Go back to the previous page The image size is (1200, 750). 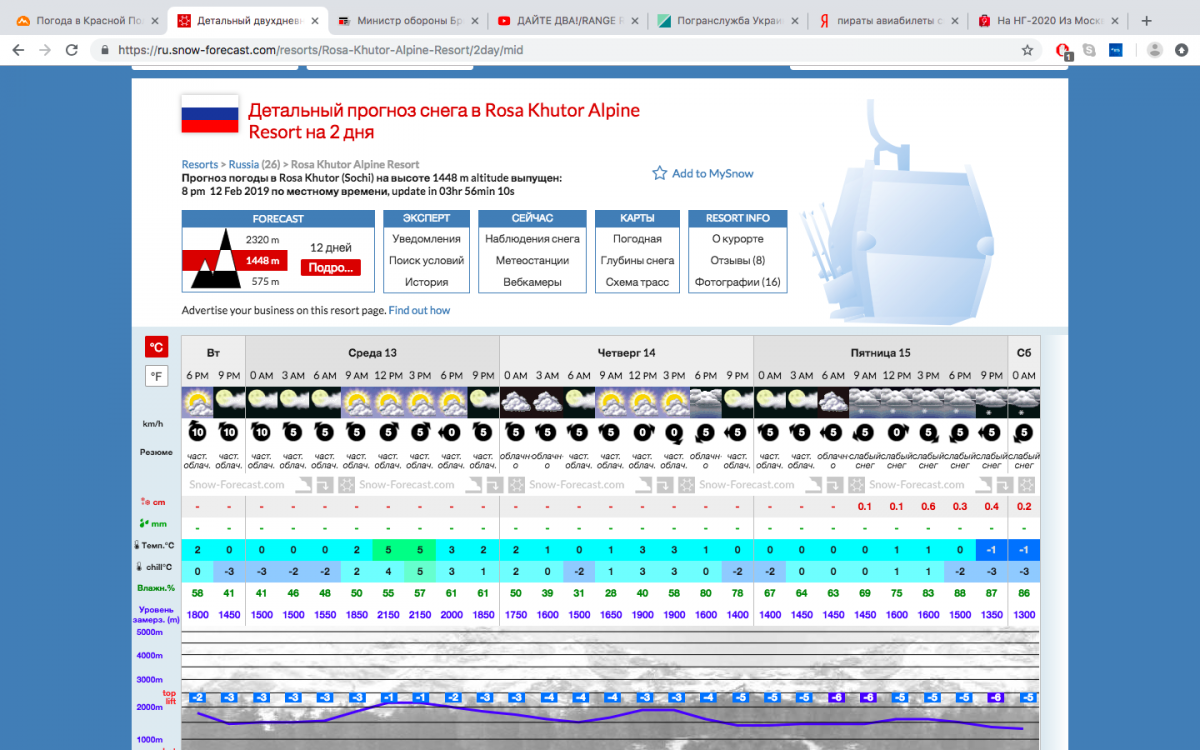(x=18, y=50)
